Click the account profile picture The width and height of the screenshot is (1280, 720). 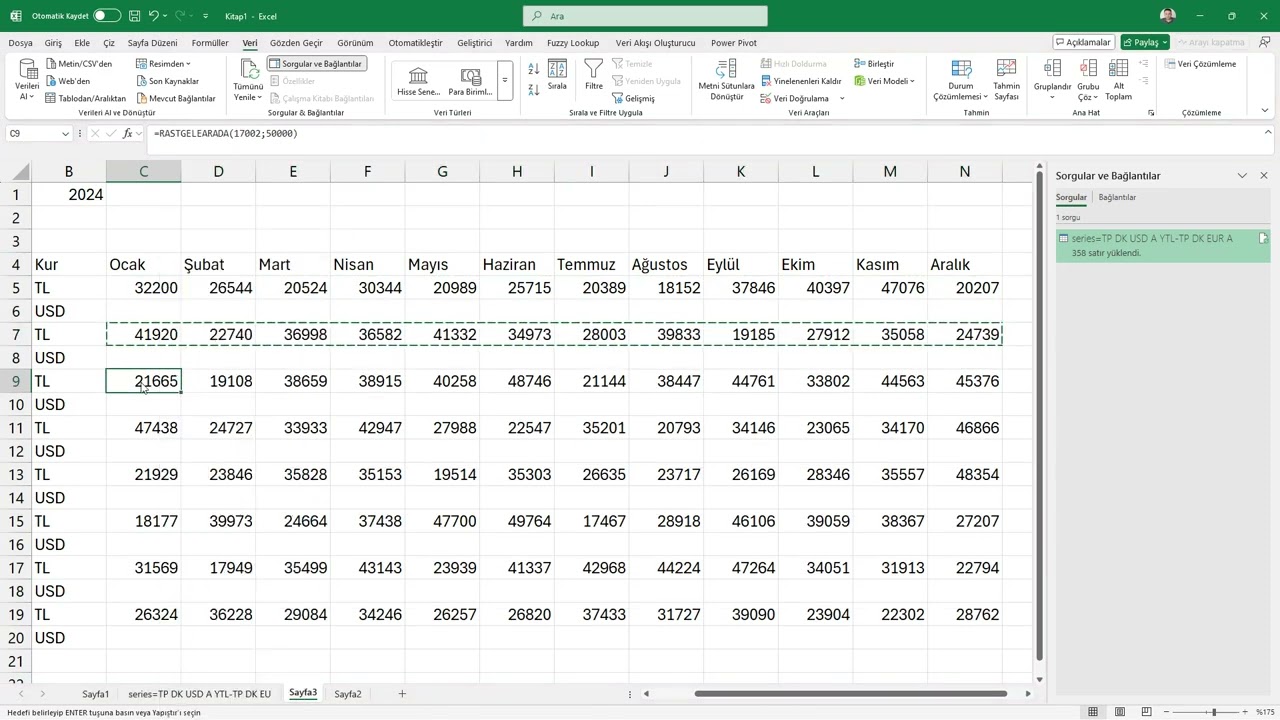tap(1168, 16)
